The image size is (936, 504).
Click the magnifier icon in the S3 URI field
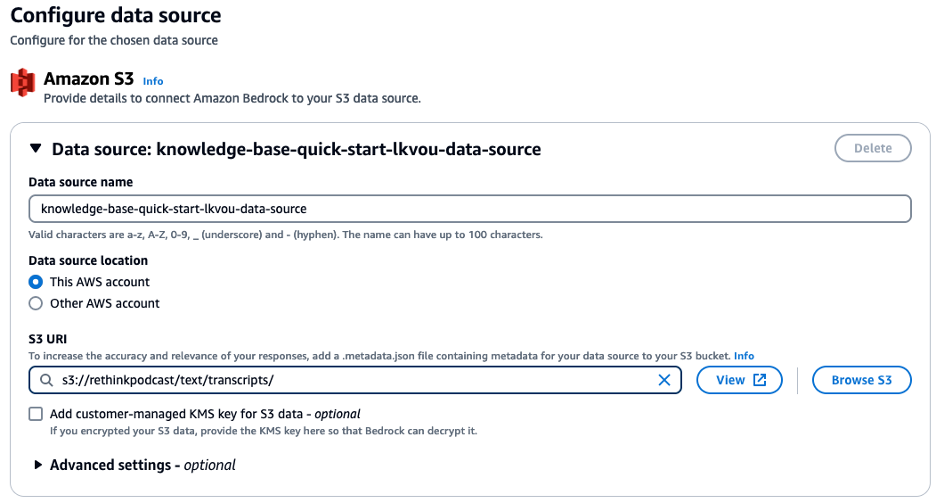pyautogui.click(x=46, y=380)
